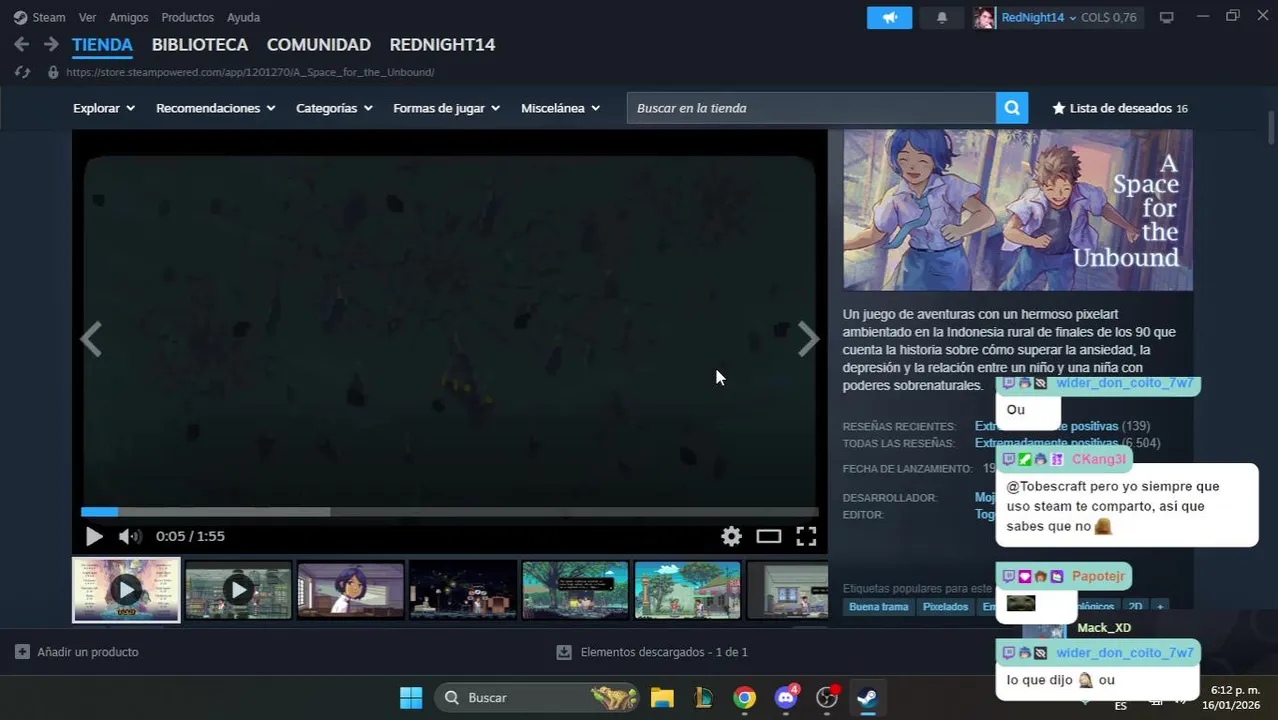Image resolution: width=1278 pixels, height=720 pixels.
Task: Click the 2D tag
Action: (x=1135, y=607)
